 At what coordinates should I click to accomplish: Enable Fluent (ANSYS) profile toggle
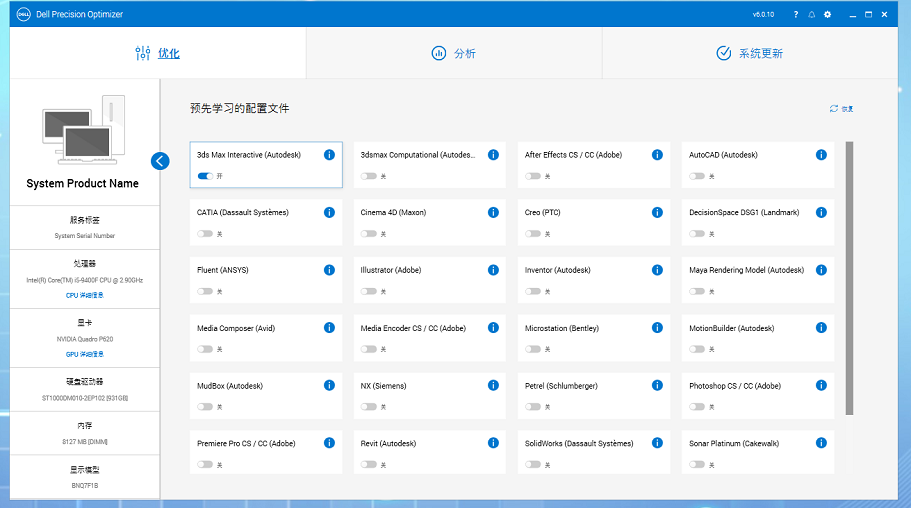click(x=205, y=291)
